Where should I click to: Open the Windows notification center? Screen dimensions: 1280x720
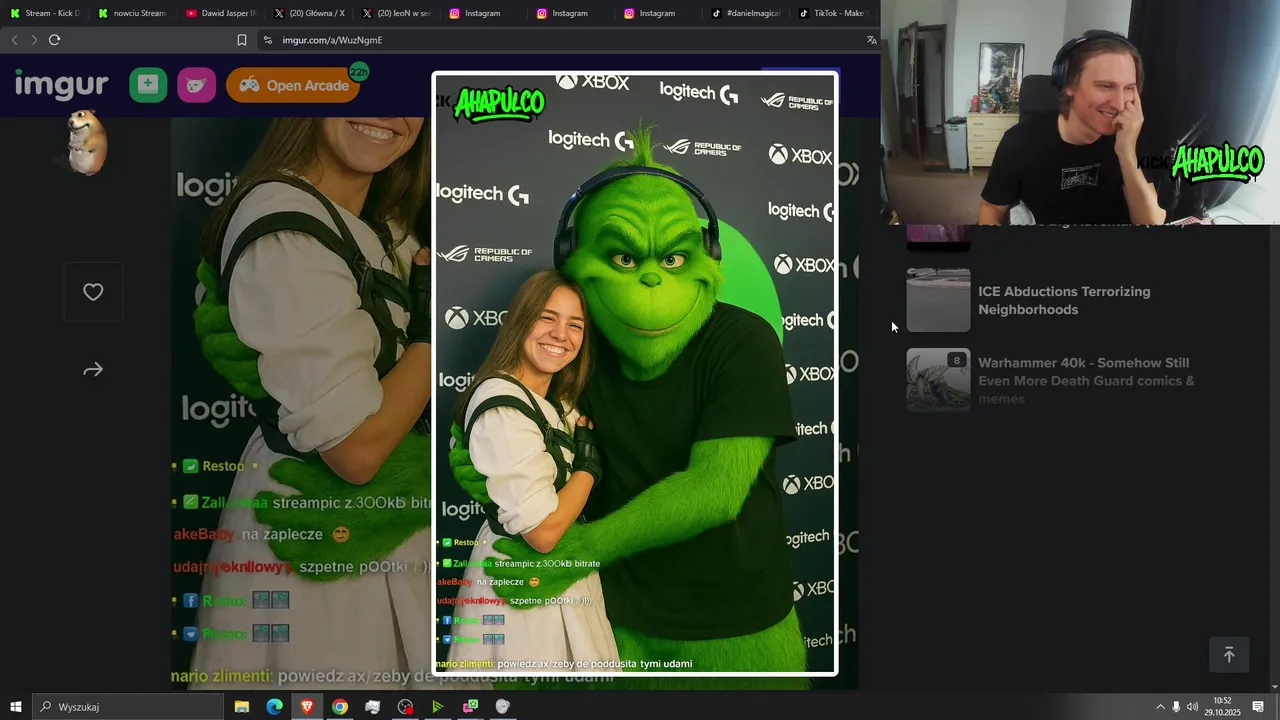1258,707
